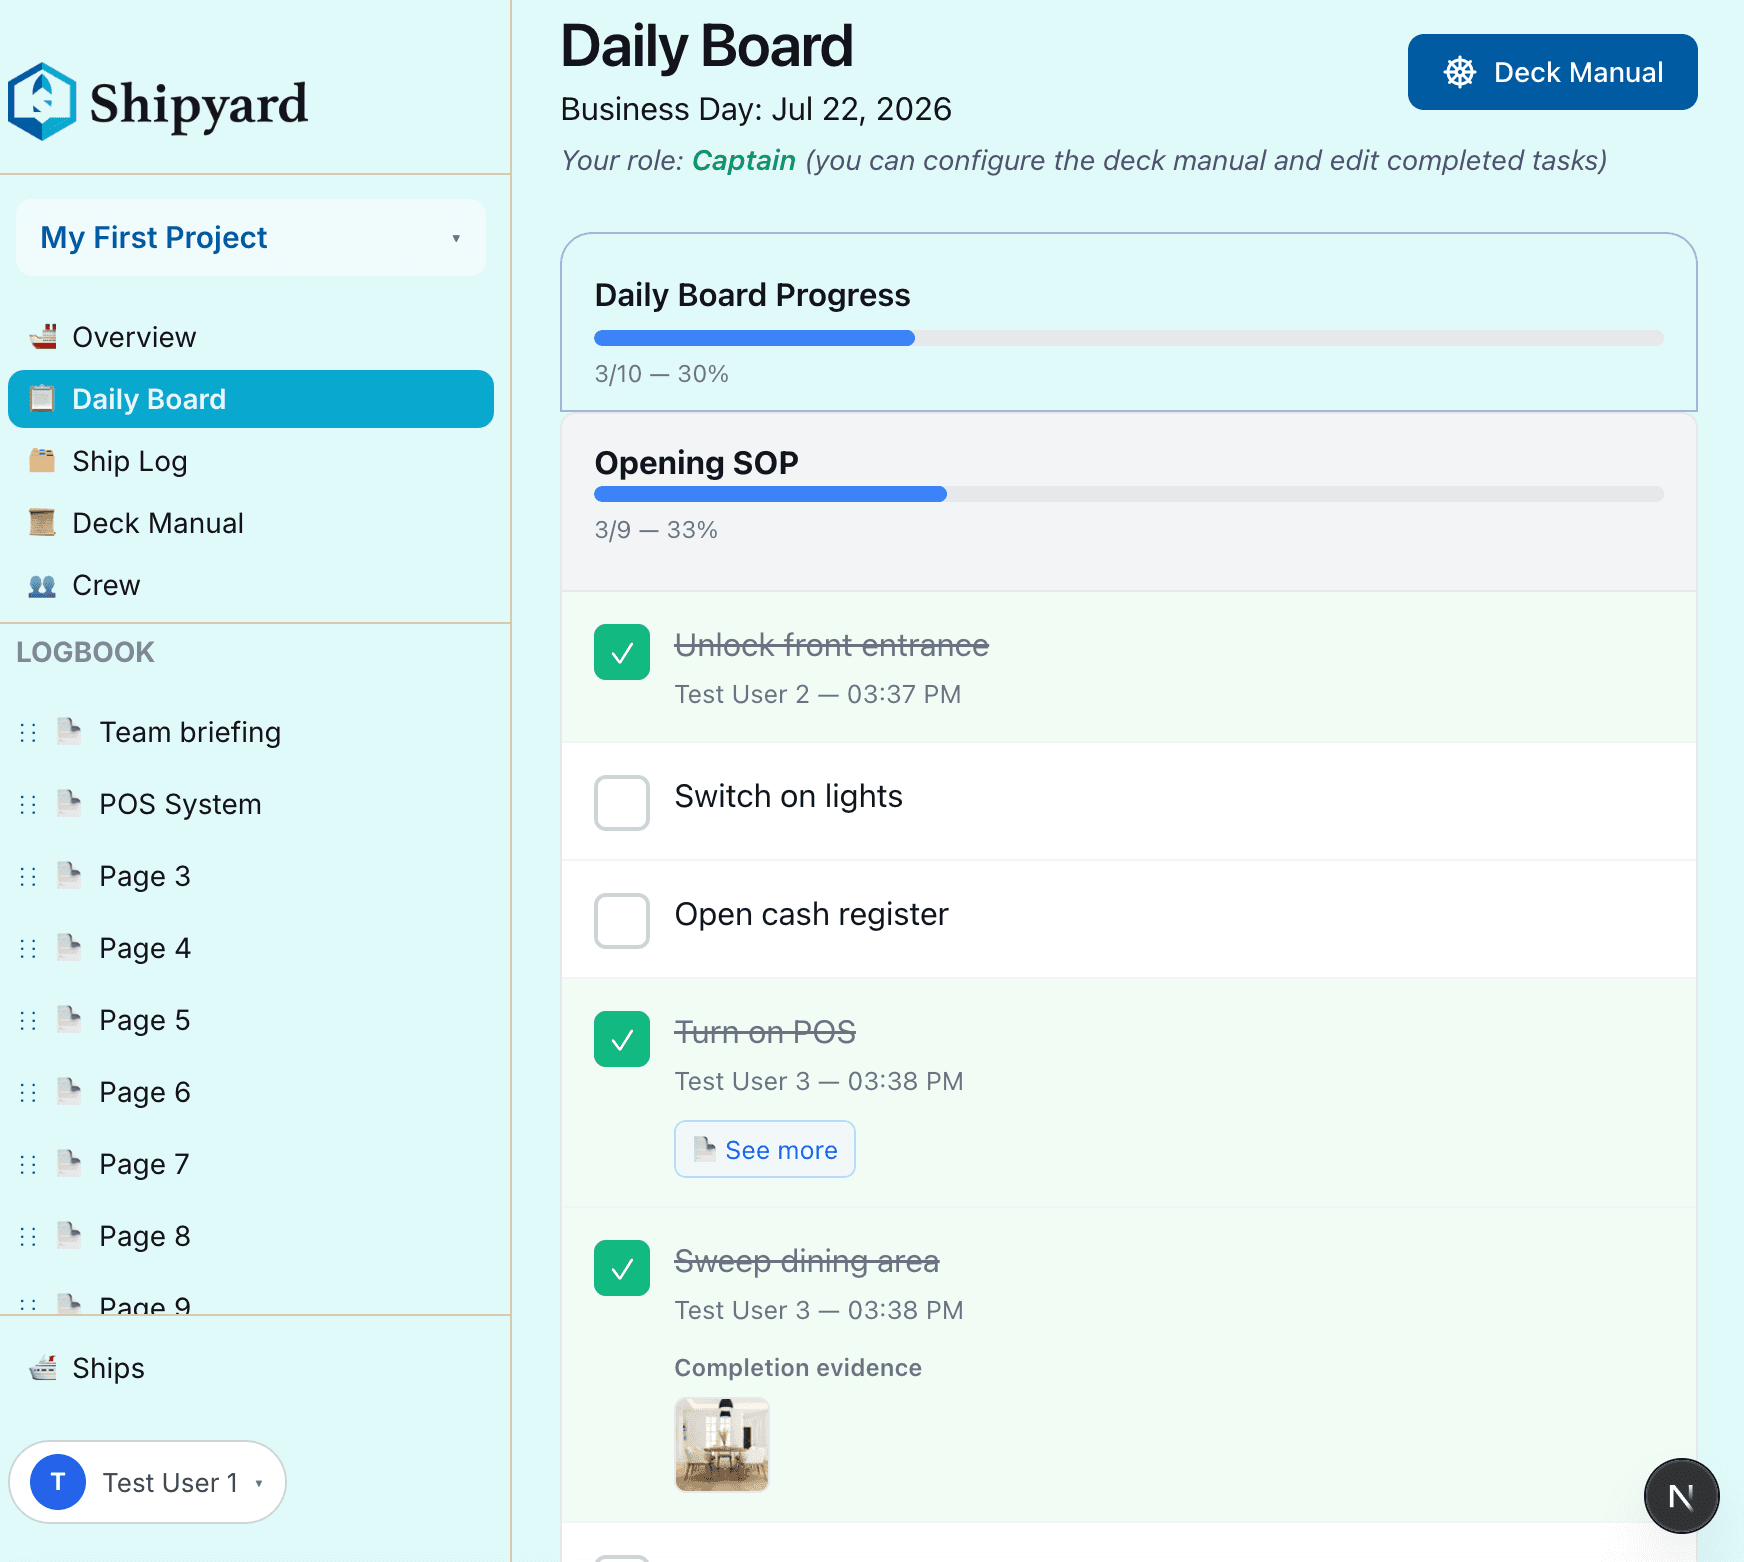
Task: Open the My First Project dropdown
Action: point(251,237)
